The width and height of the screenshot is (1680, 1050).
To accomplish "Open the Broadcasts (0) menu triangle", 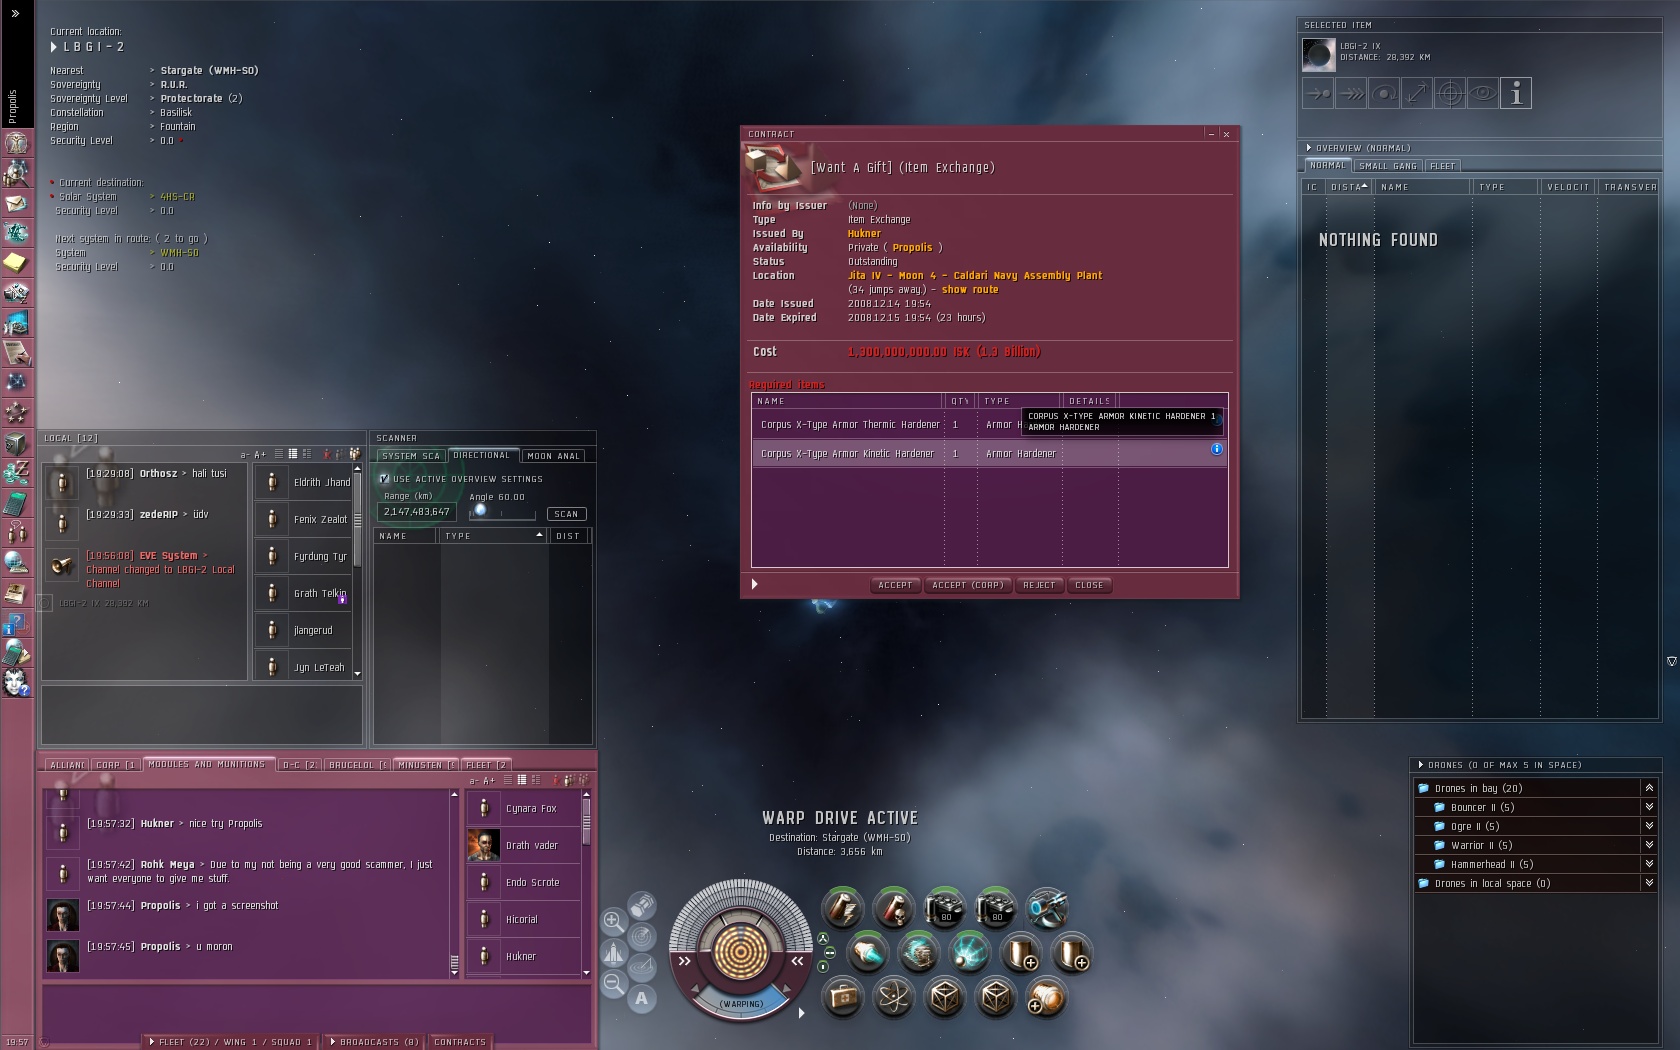I will pos(332,1042).
